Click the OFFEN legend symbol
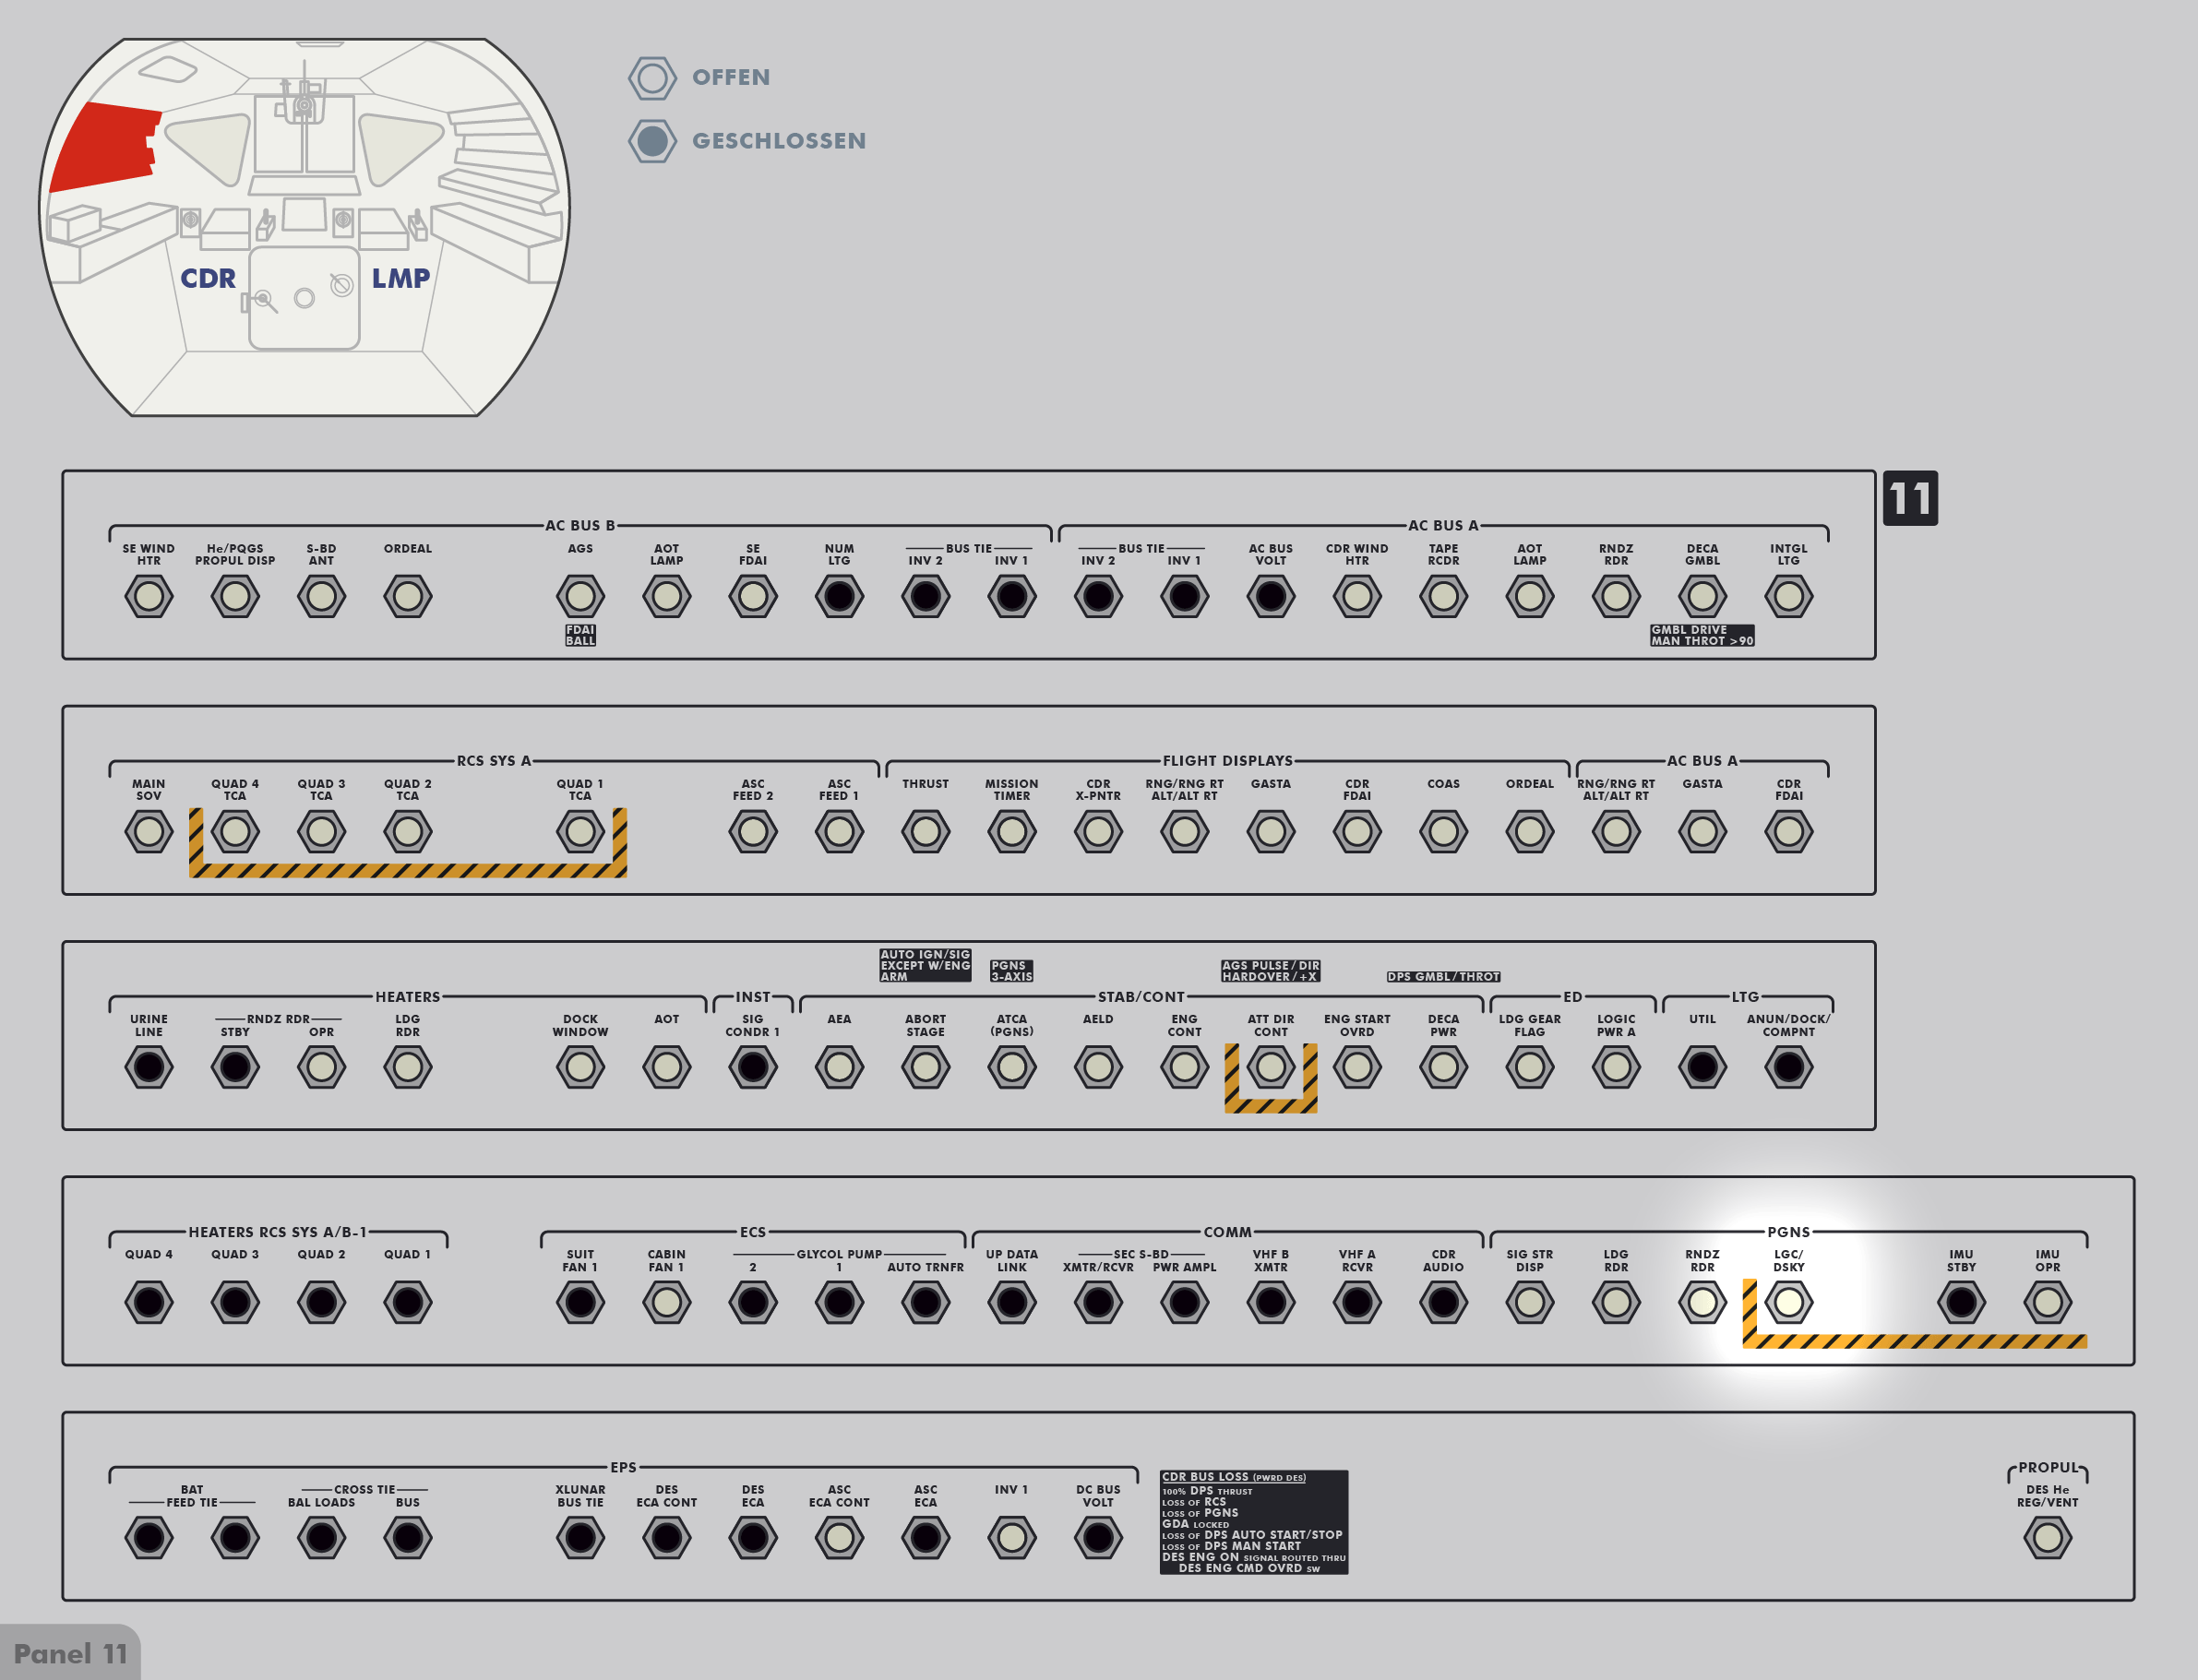Image resolution: width=2198 pixels, height=1680 pixels. (652, 77)
